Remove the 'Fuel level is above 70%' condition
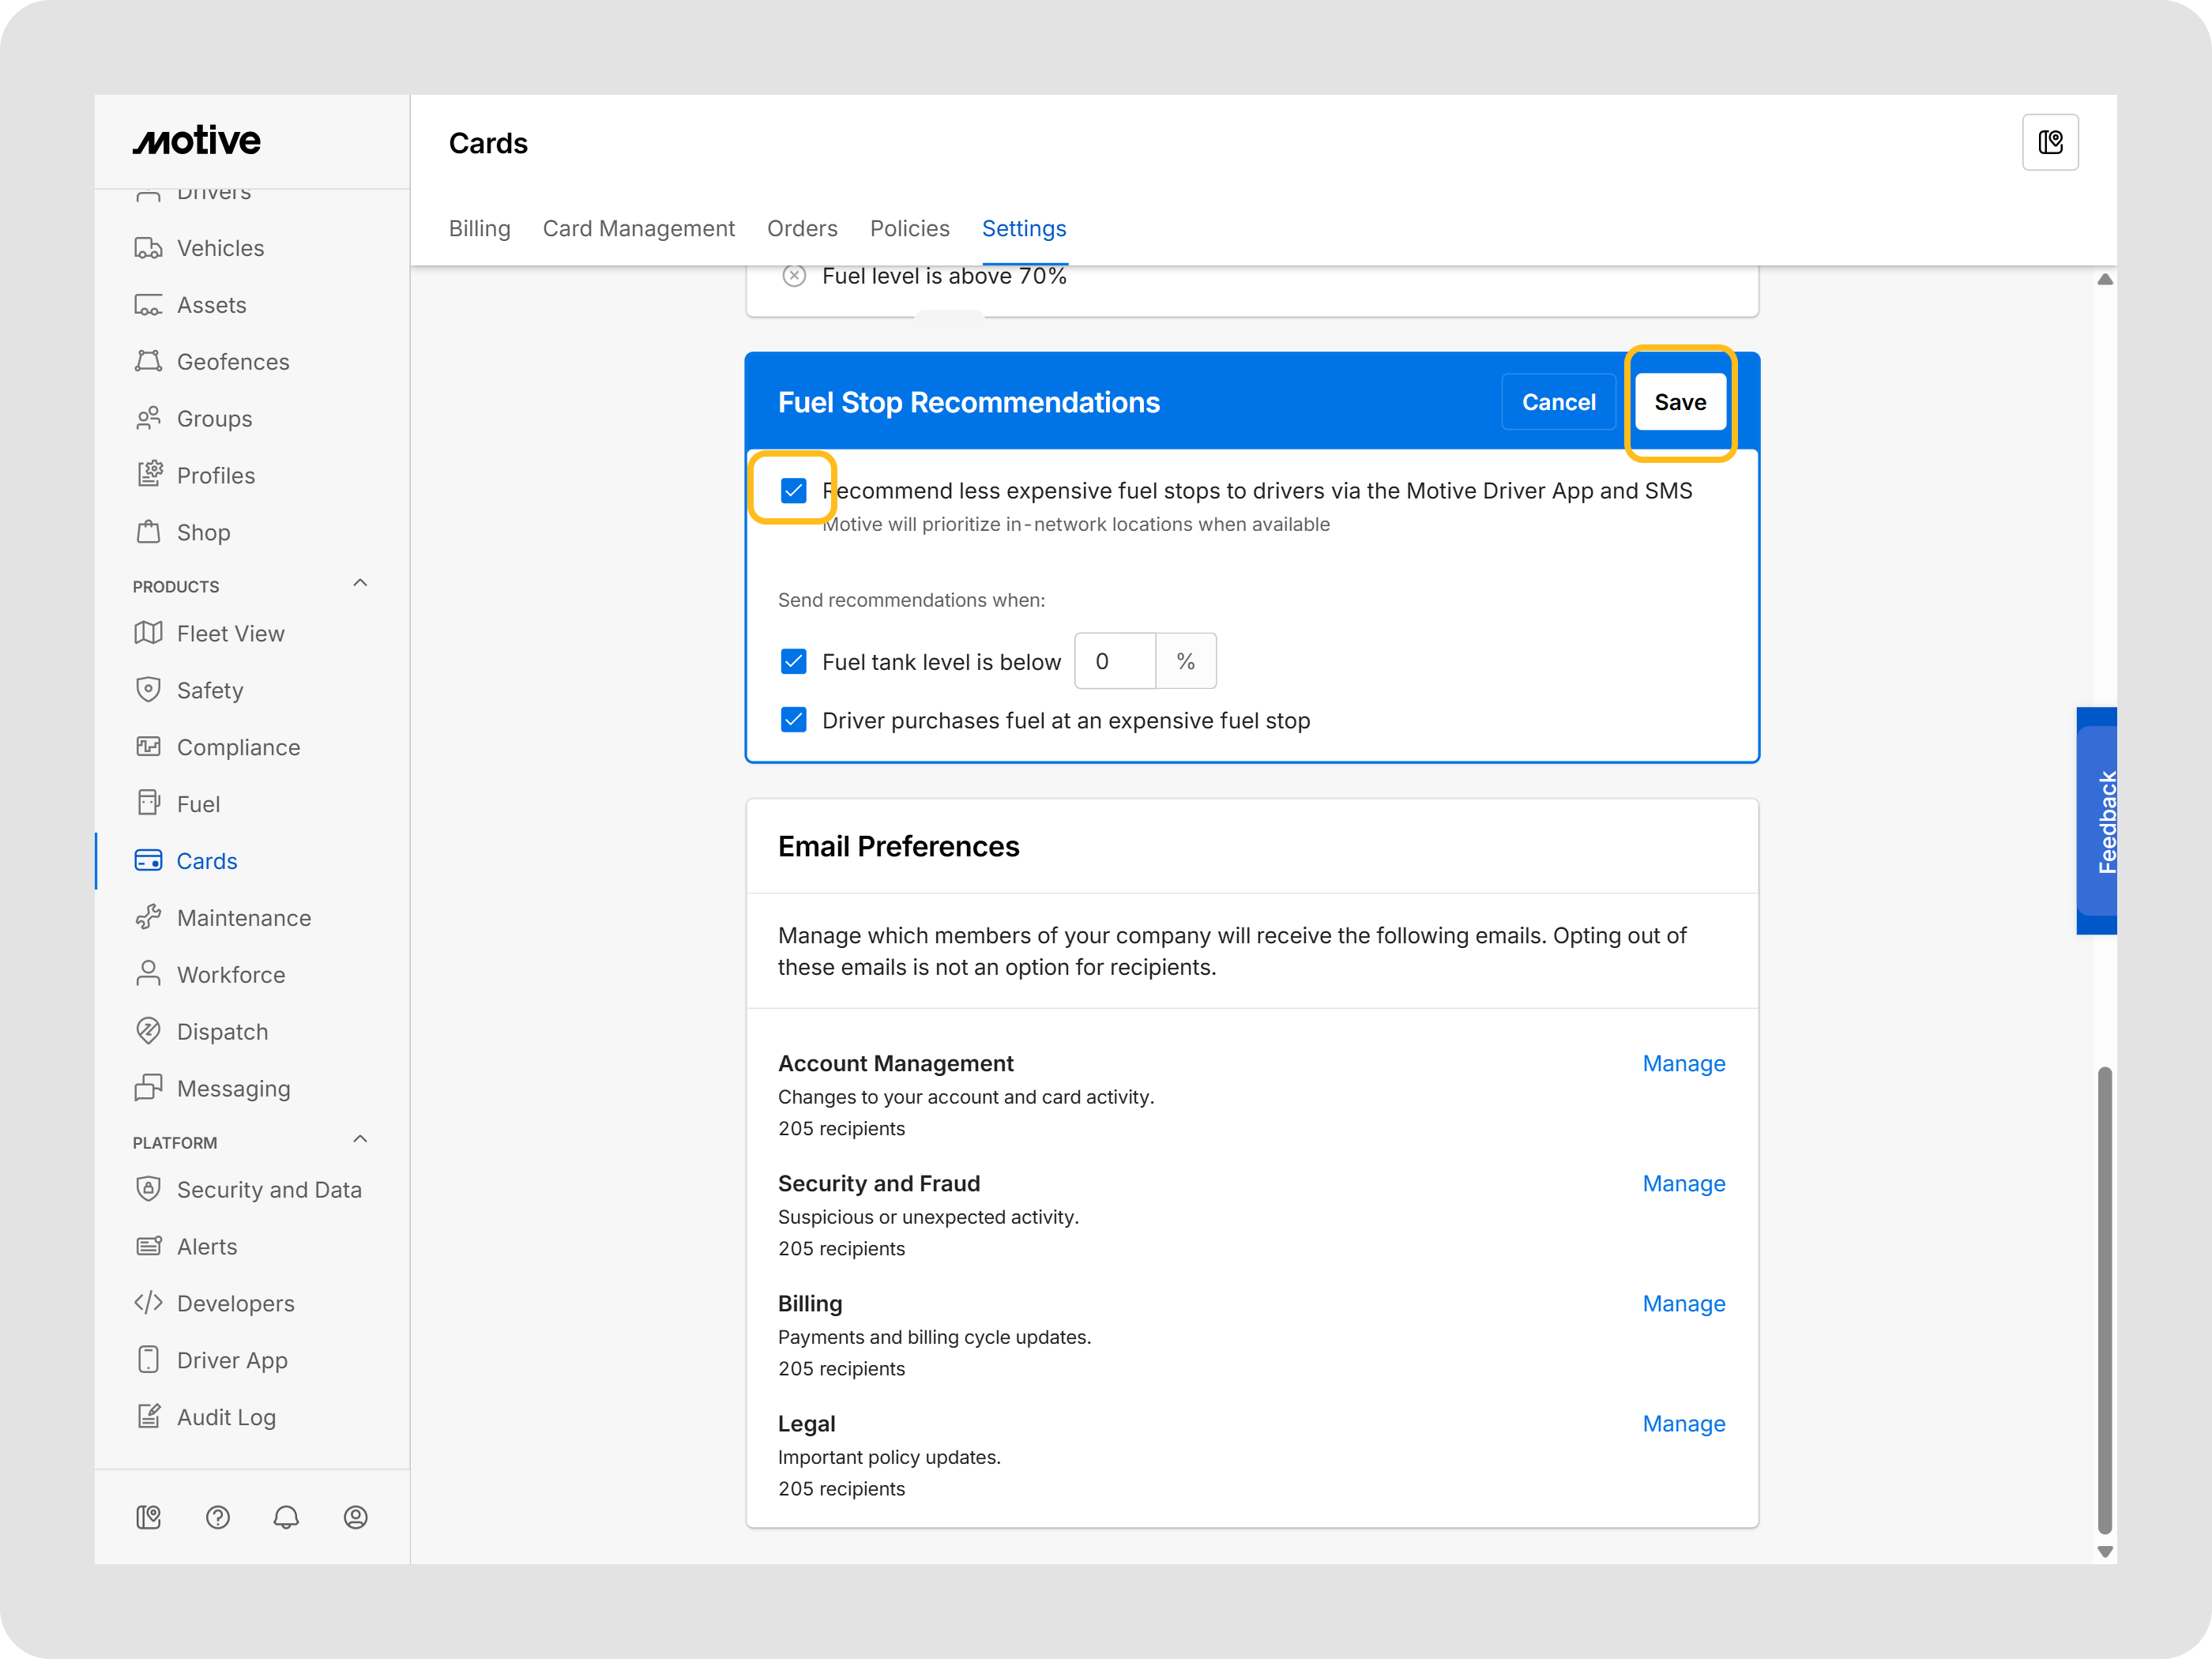 pos(794,276)
